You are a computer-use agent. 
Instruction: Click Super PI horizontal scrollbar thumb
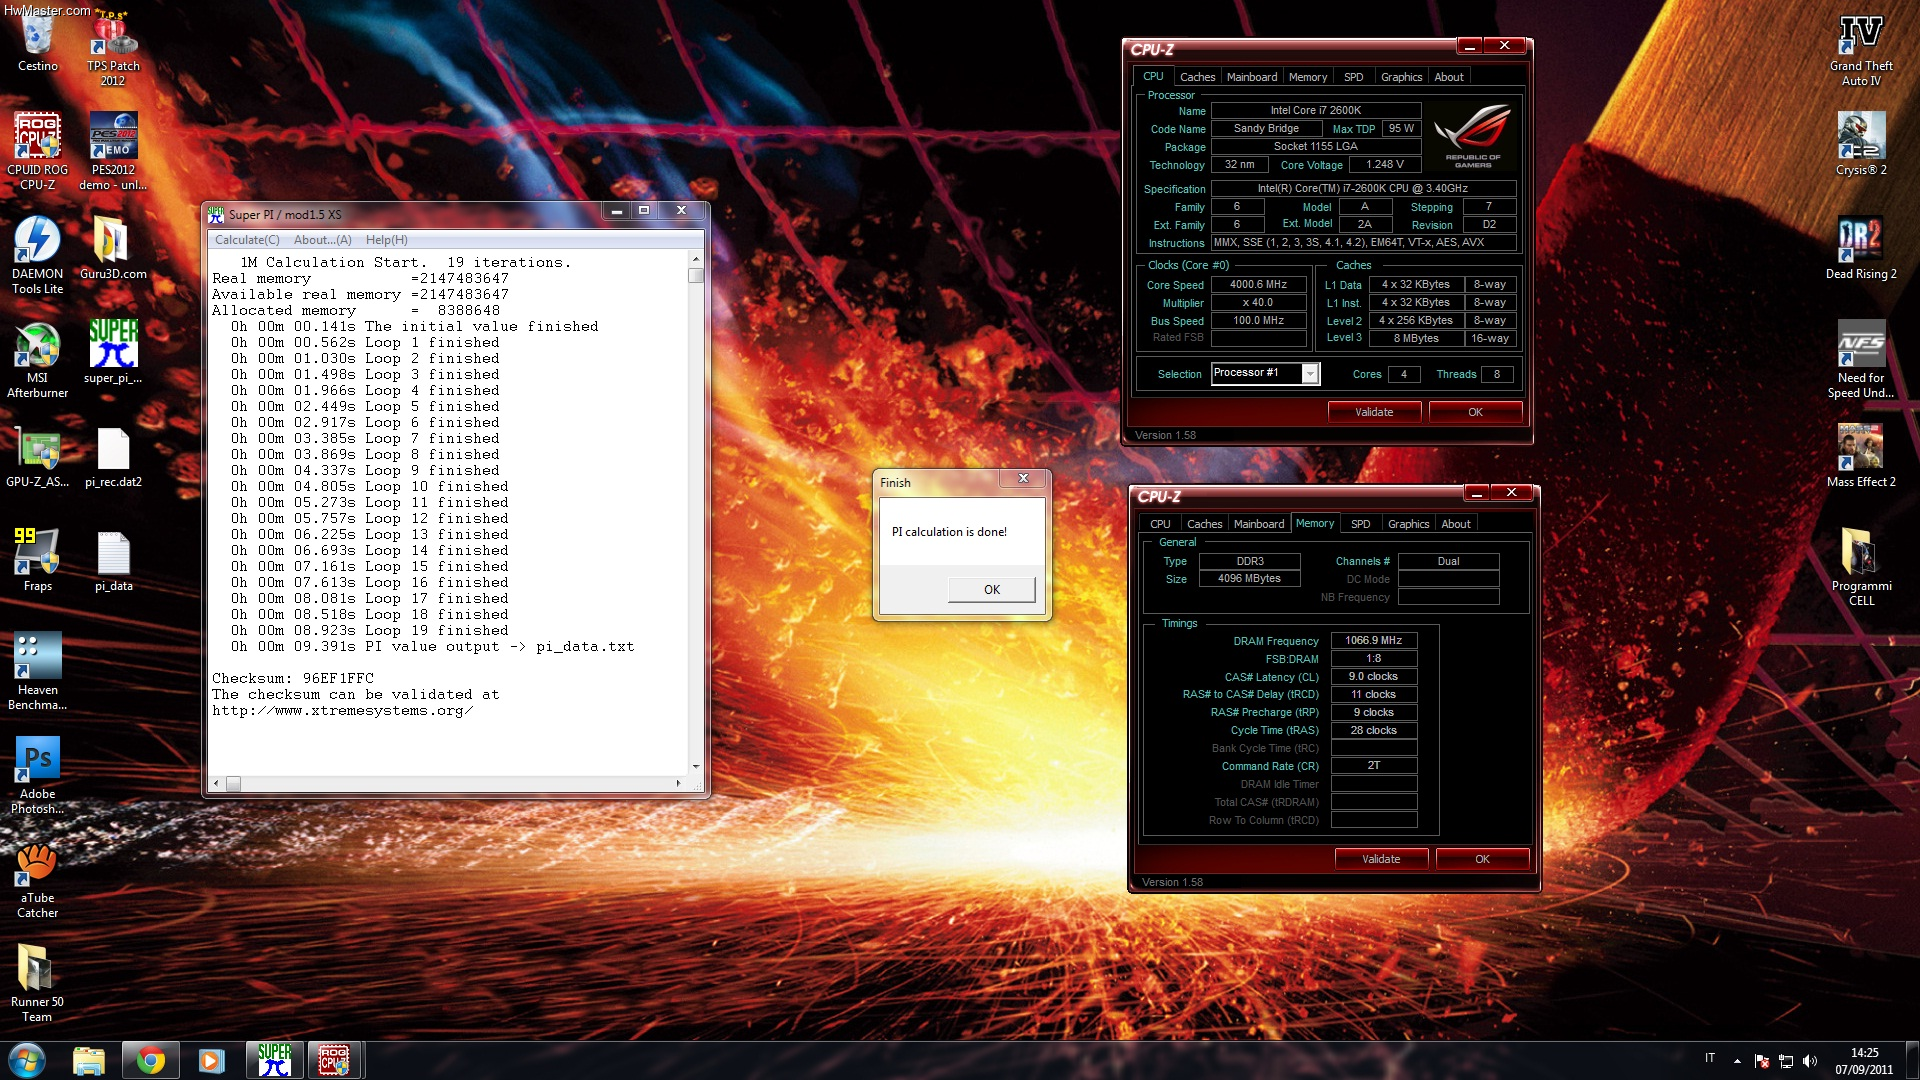coord(233,784)
